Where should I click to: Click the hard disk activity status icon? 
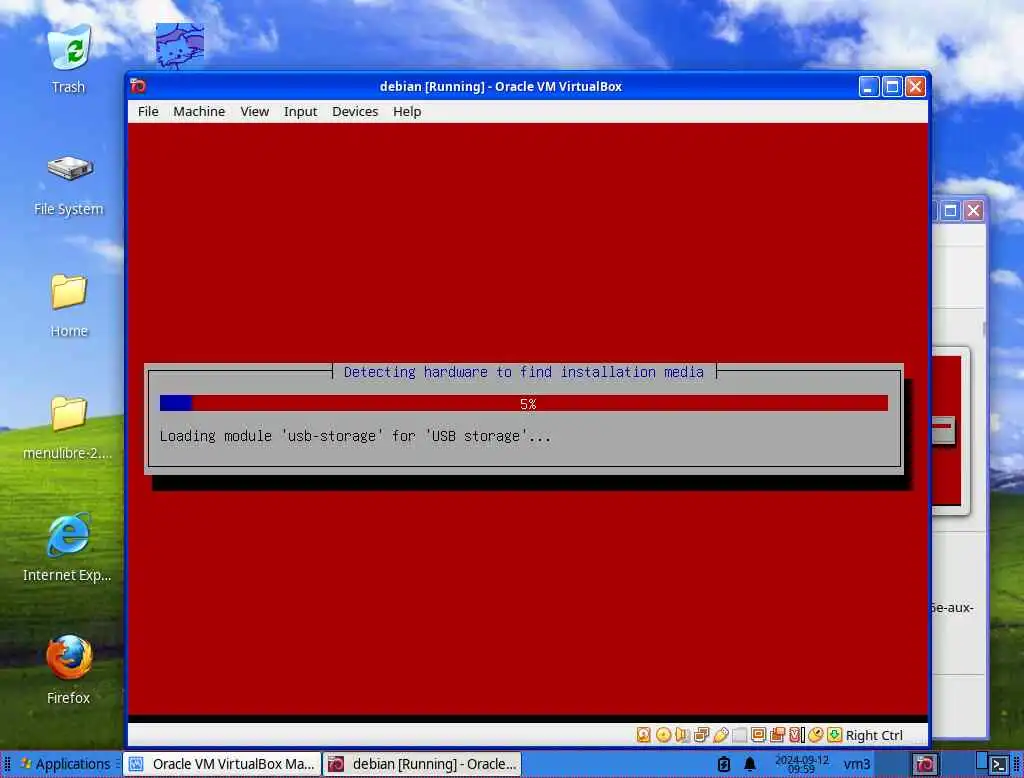pyautogui.click(x=643, y=735)
